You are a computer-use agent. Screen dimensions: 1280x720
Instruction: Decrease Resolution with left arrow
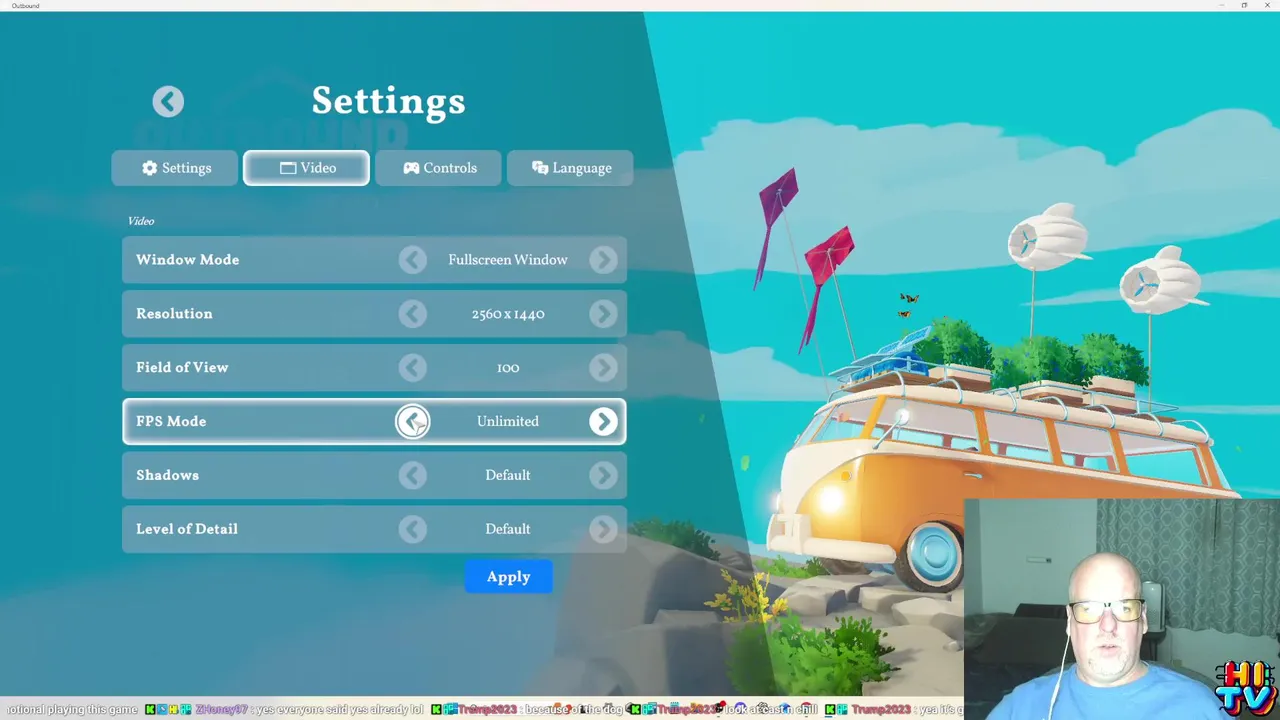[412, 314]
